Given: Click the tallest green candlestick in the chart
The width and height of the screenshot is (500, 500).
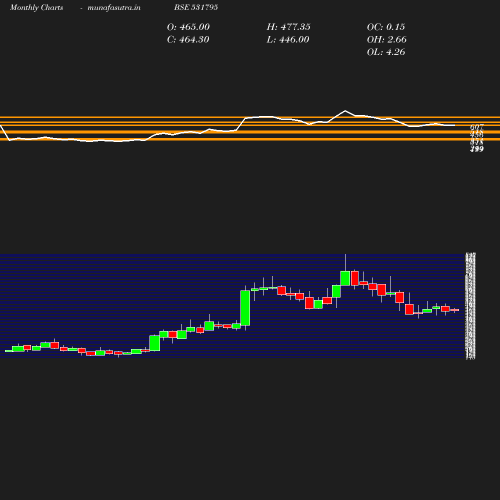Looking at the screenshot, I should tap(245, 308).
